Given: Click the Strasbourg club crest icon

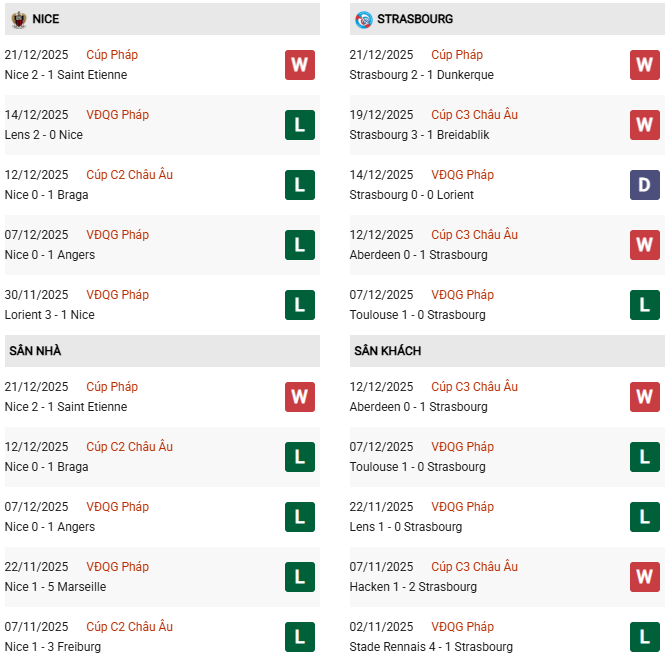Looking at the screenshot, I should [x=363, y=19].
